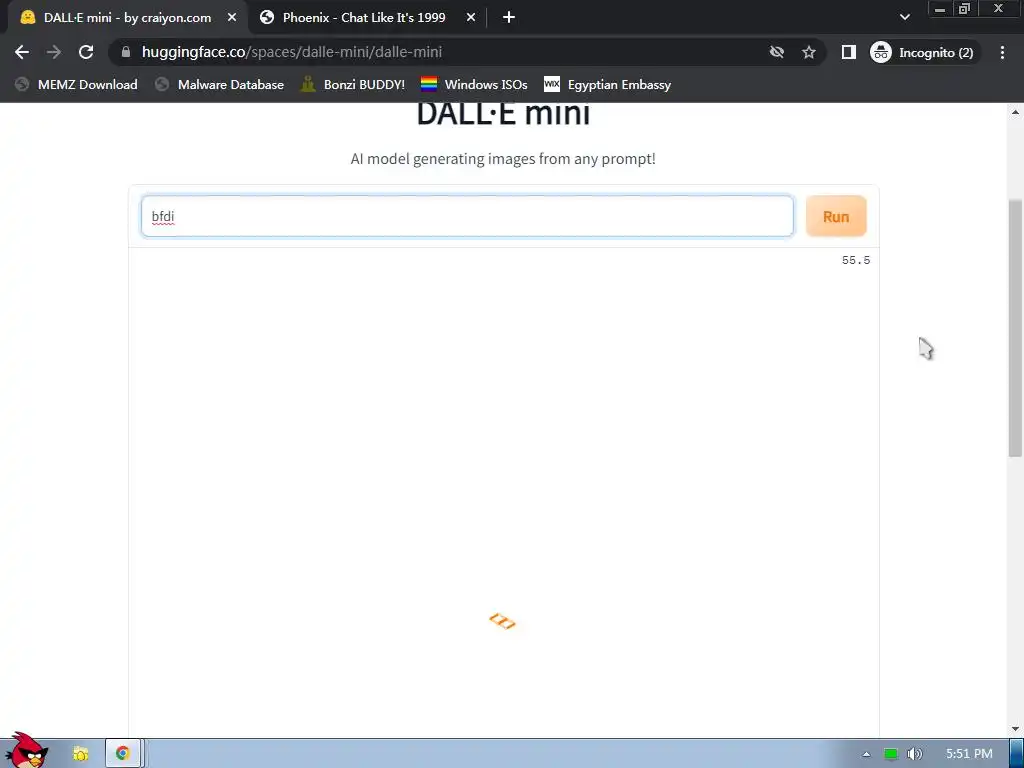This screenshot has height=768, width=1024.
Task: Open the Egyptian Embassy bookmark
Action: (x=608, y=84)
